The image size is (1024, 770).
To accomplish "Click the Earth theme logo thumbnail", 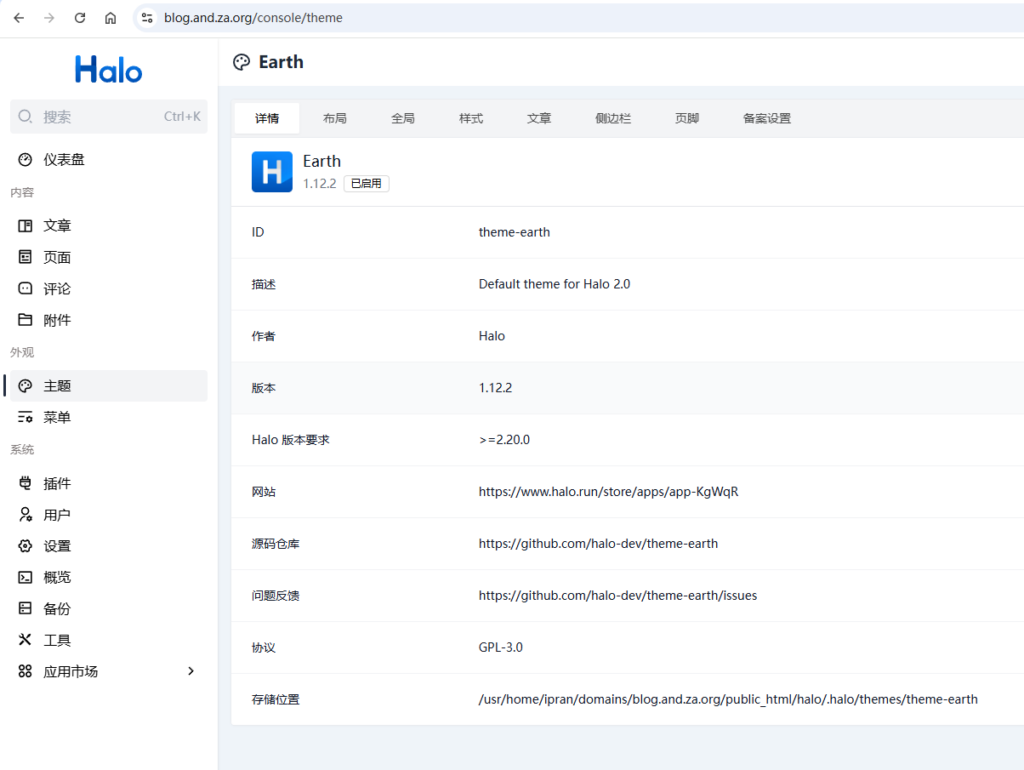I will pyautogui.click(x=272, y=172).
